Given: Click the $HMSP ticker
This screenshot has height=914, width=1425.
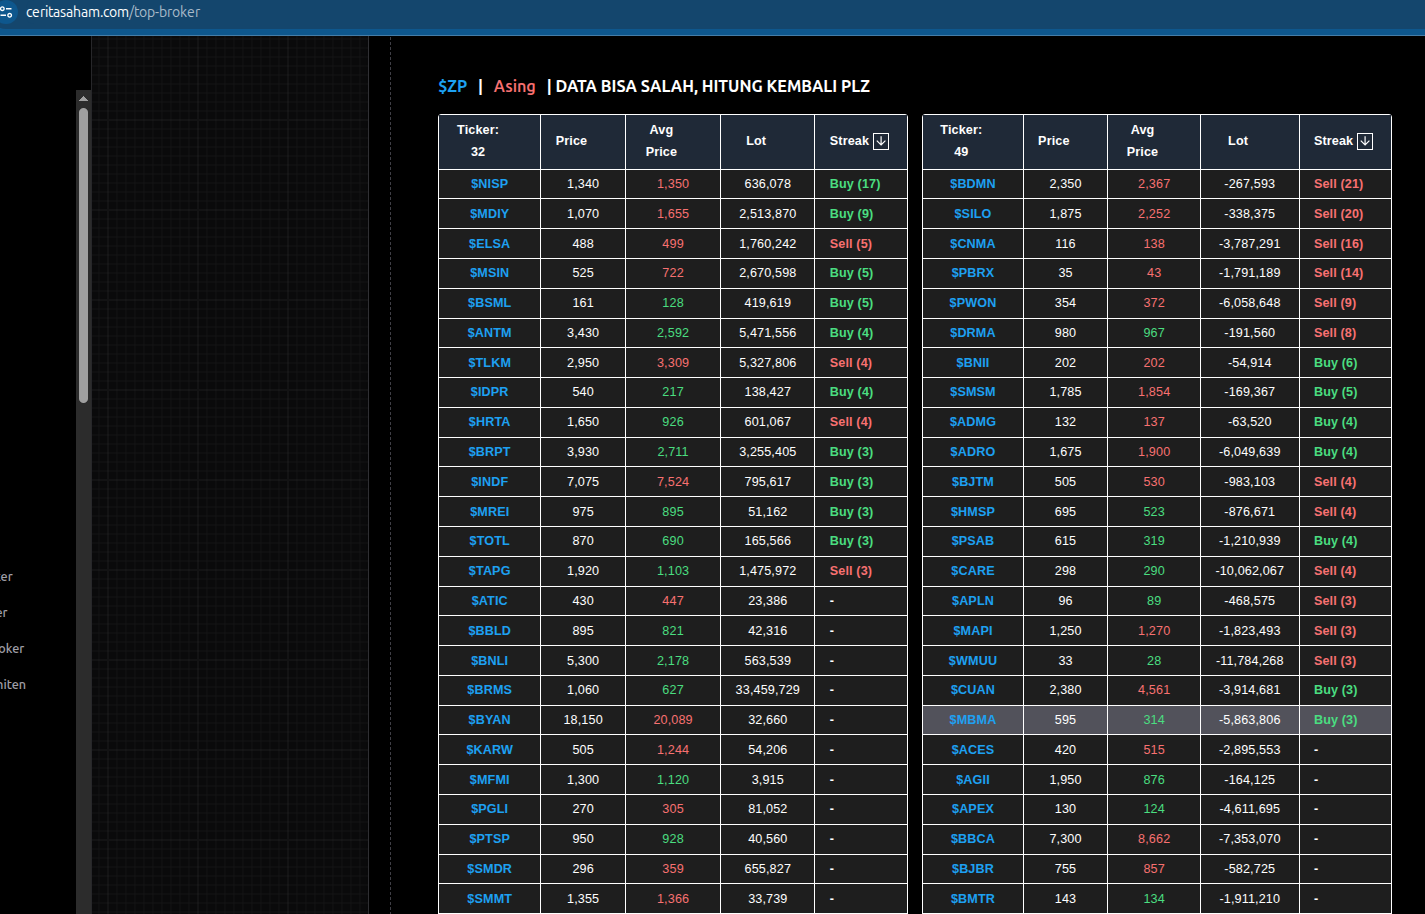Looking at the screenshot, I should coord(973,512).
